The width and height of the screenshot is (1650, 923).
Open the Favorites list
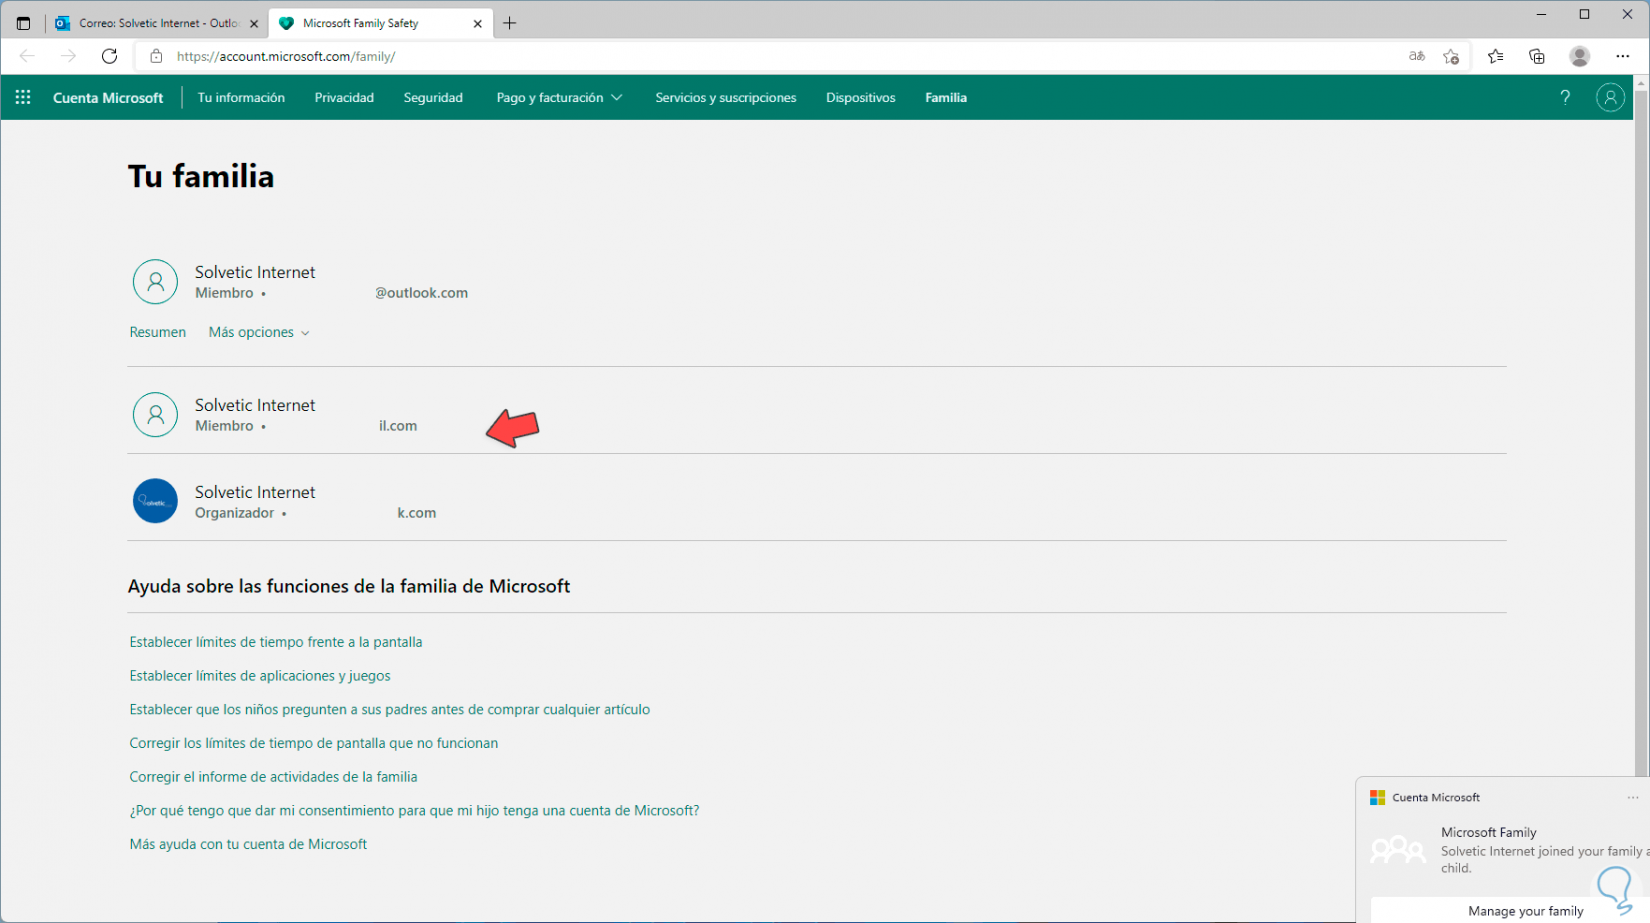tap(1495, 56)
